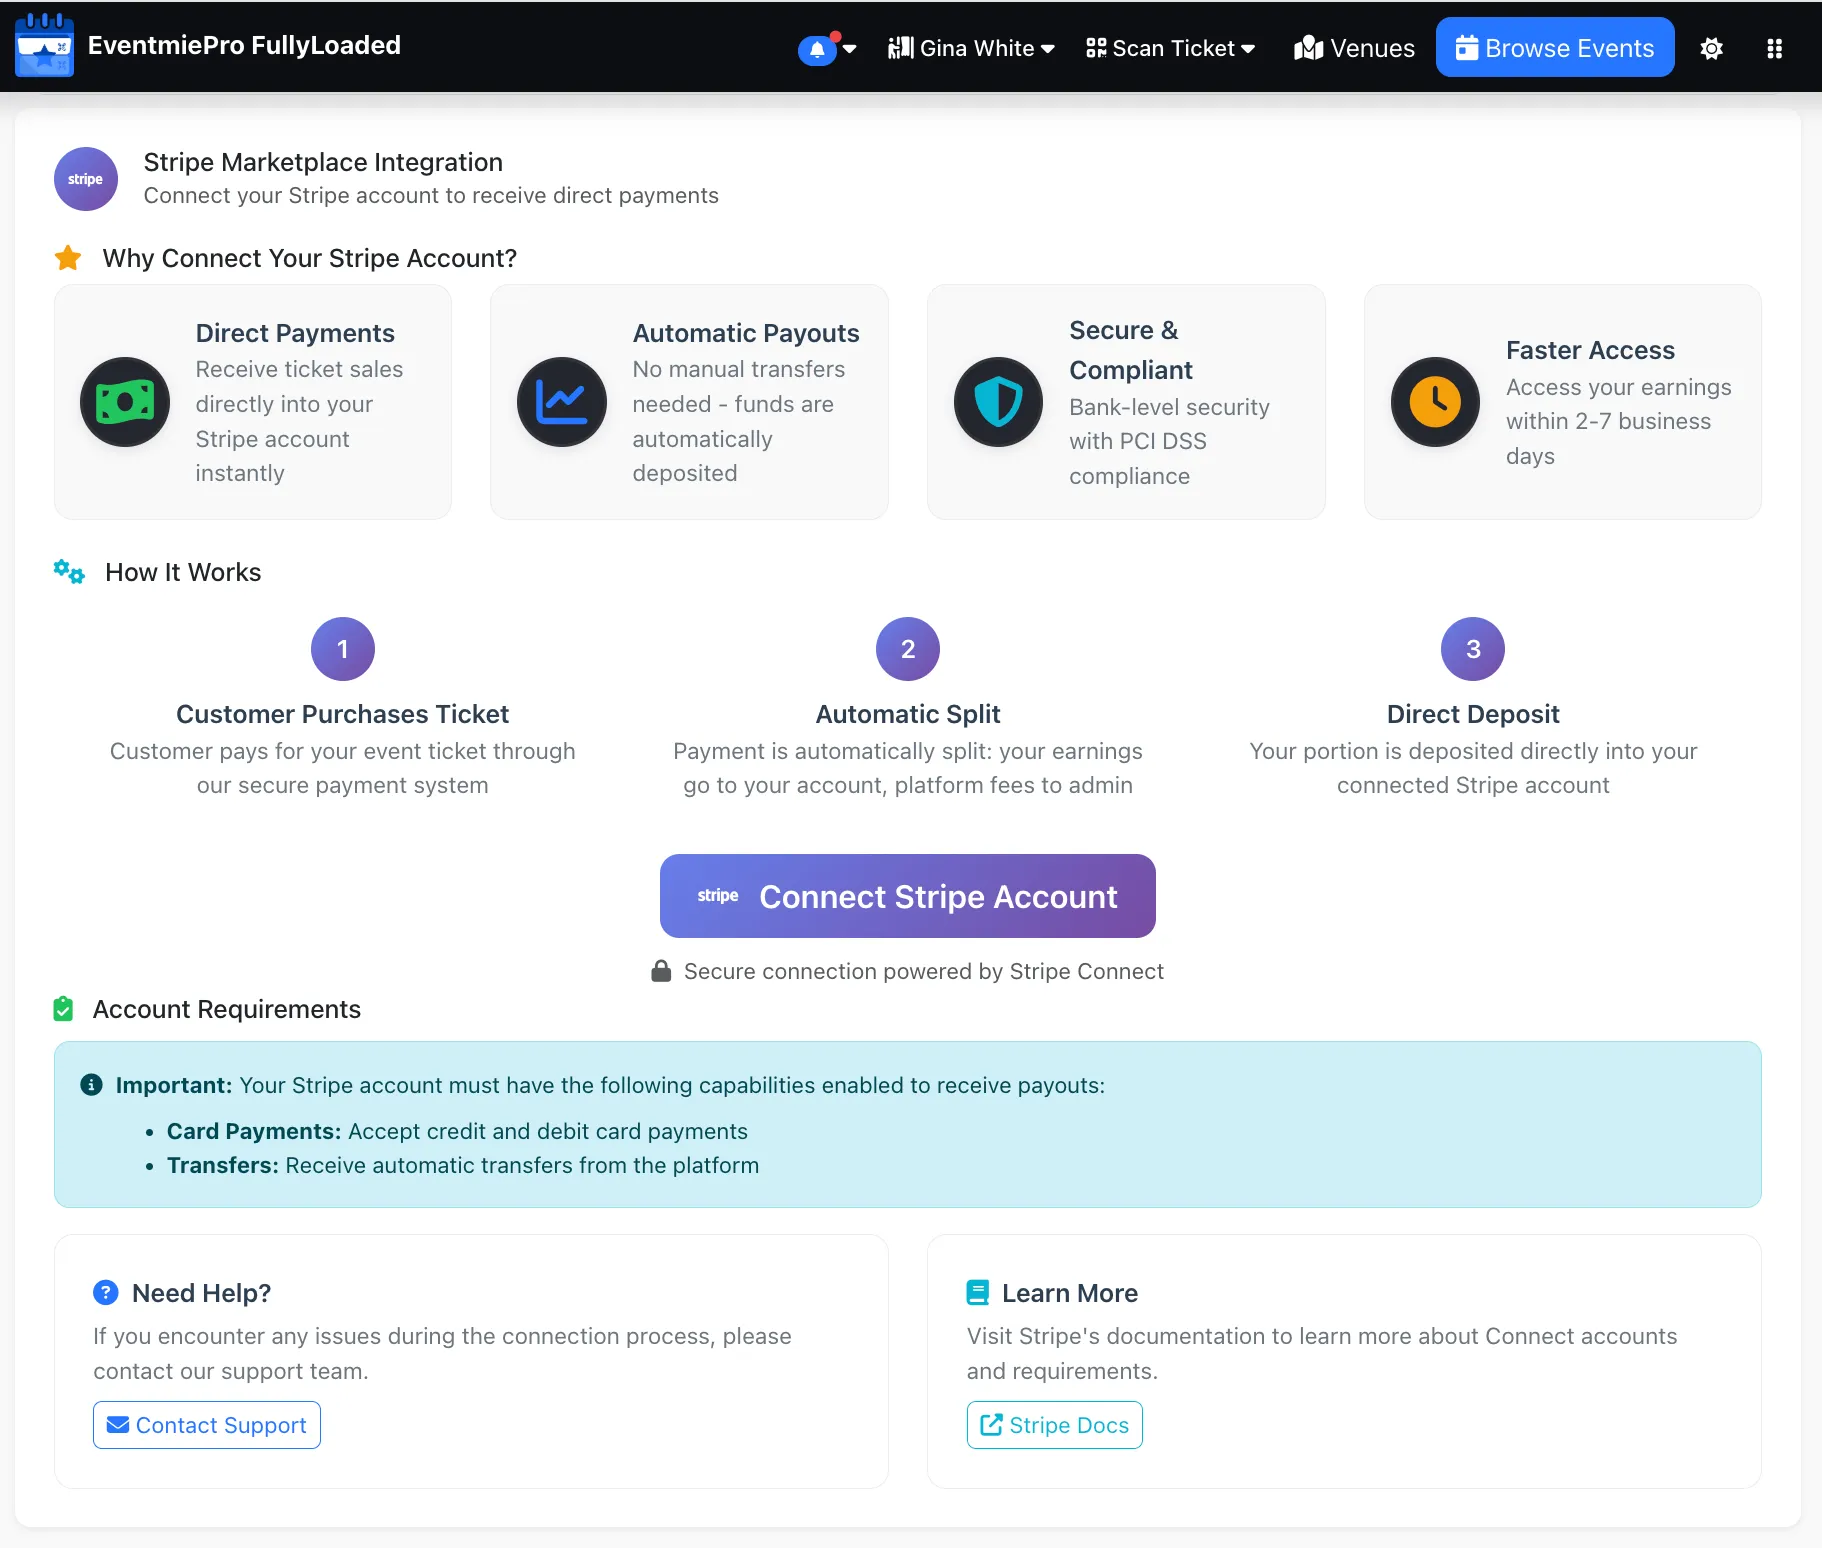The width and height of the screenshot is (1822, 1548).
Task: Select the Automatic Payouts heading
Action: (746, 333)
